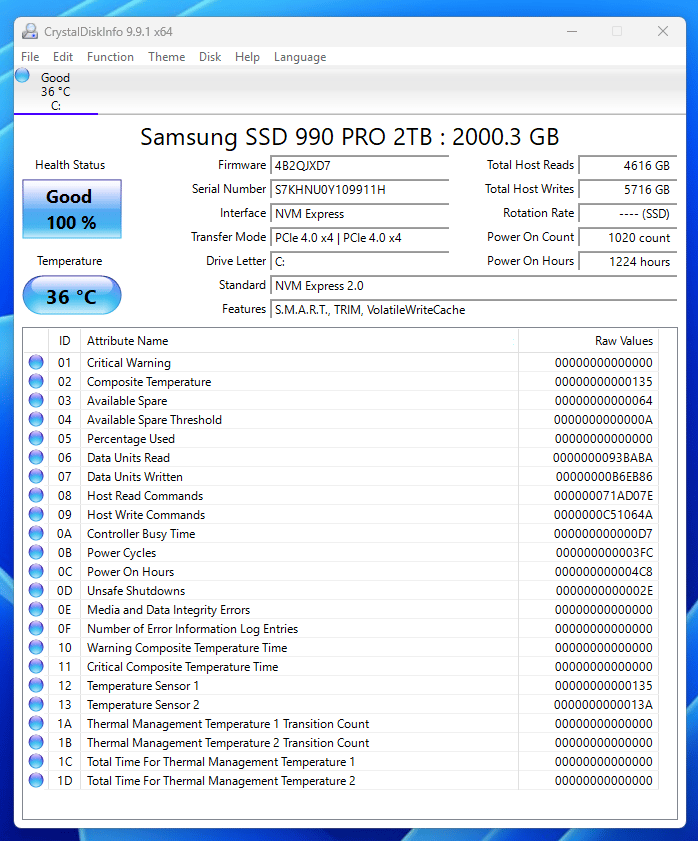698x841 pixels.
Task: Click the Serial Number field S7KHNU0Y109911H
Action: 359,190
